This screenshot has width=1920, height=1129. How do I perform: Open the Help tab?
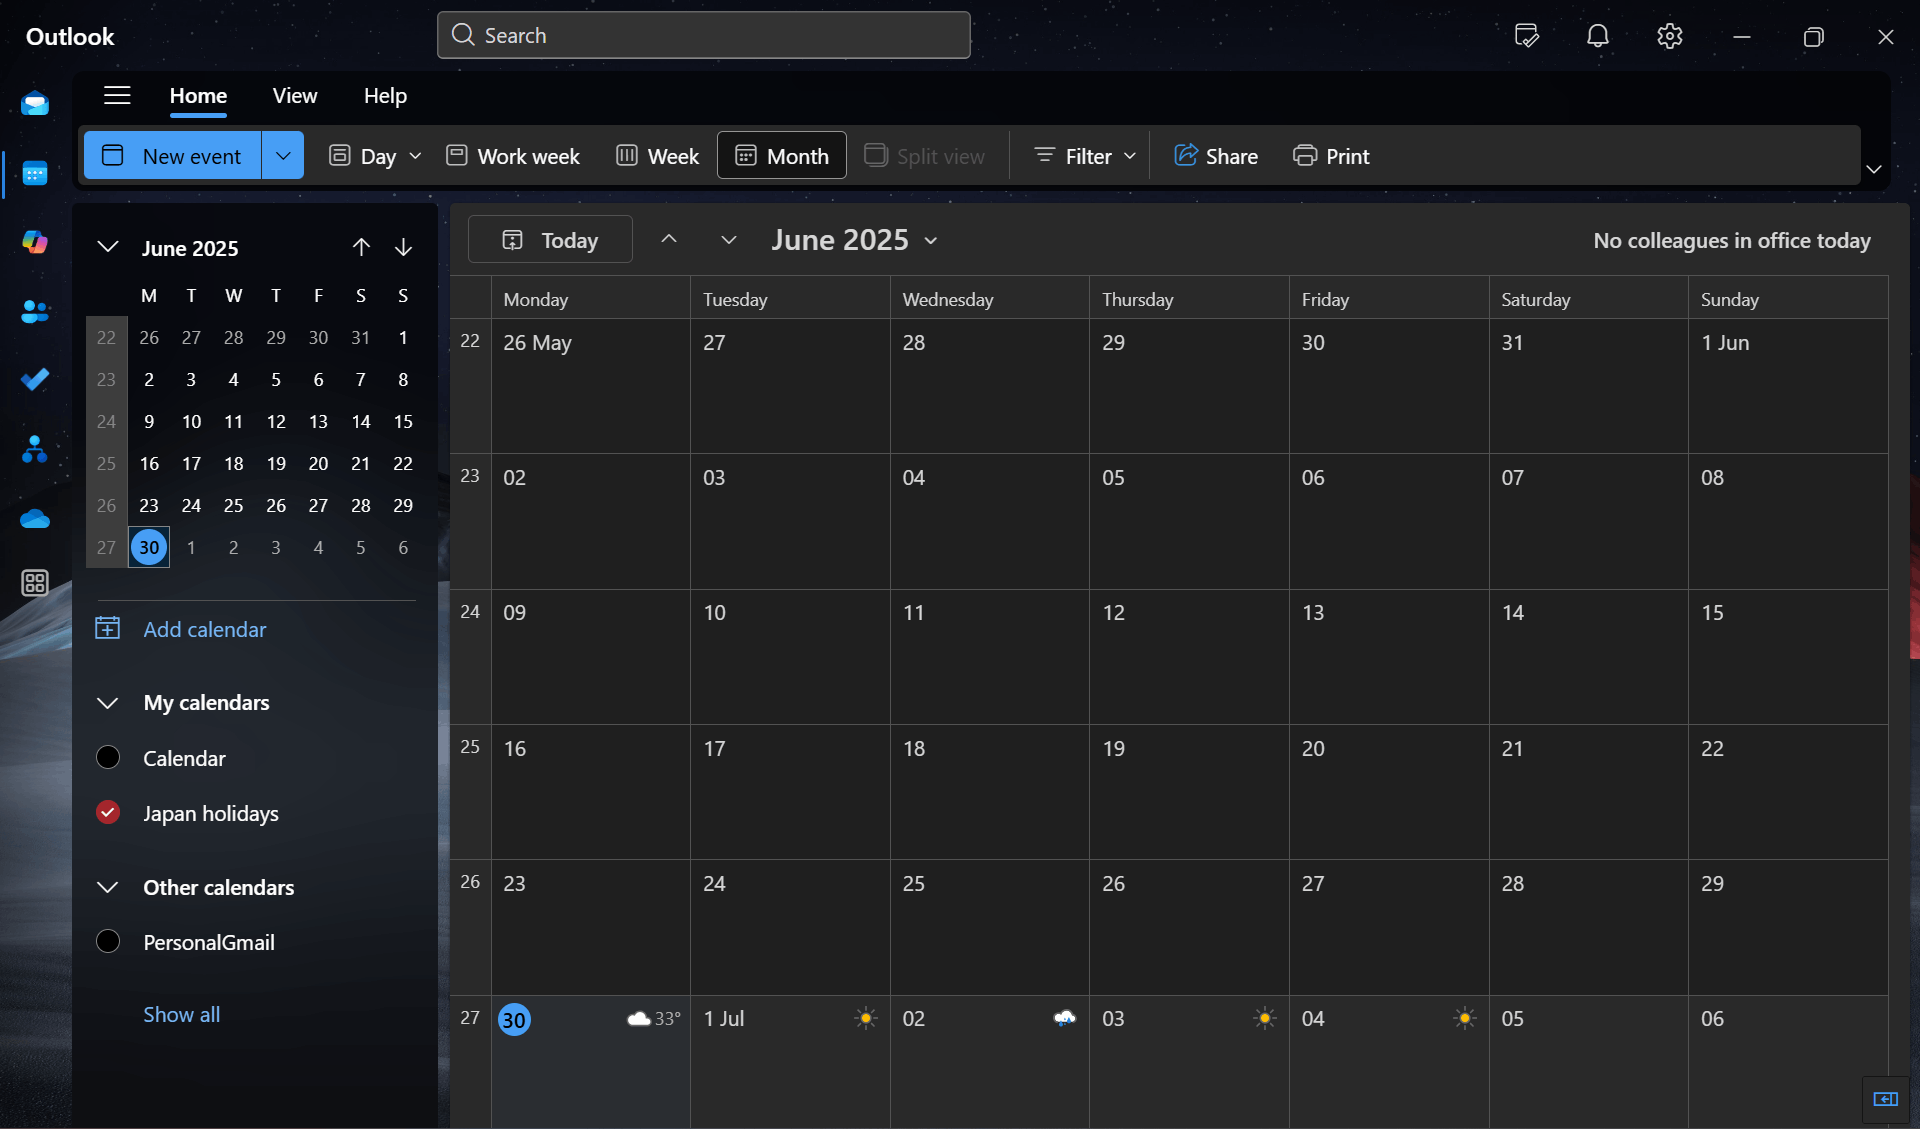[385, 96]
